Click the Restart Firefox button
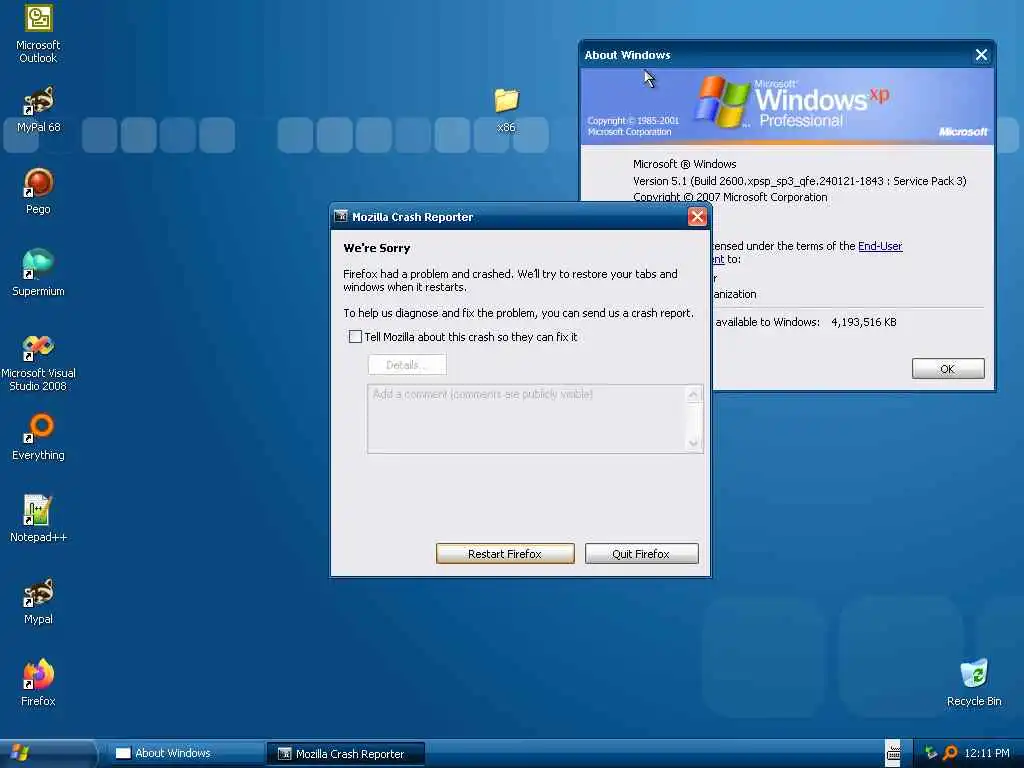The image size is (1024, 768). [x=505, y=554]
